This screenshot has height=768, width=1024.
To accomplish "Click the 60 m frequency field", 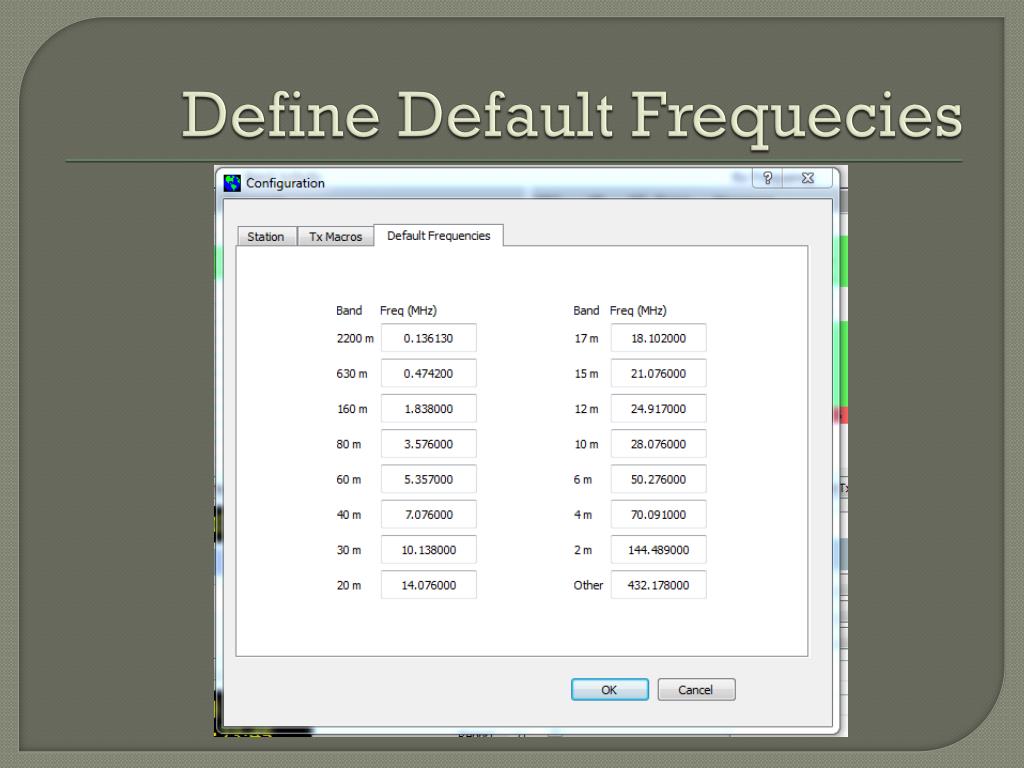I will [428, 479].
